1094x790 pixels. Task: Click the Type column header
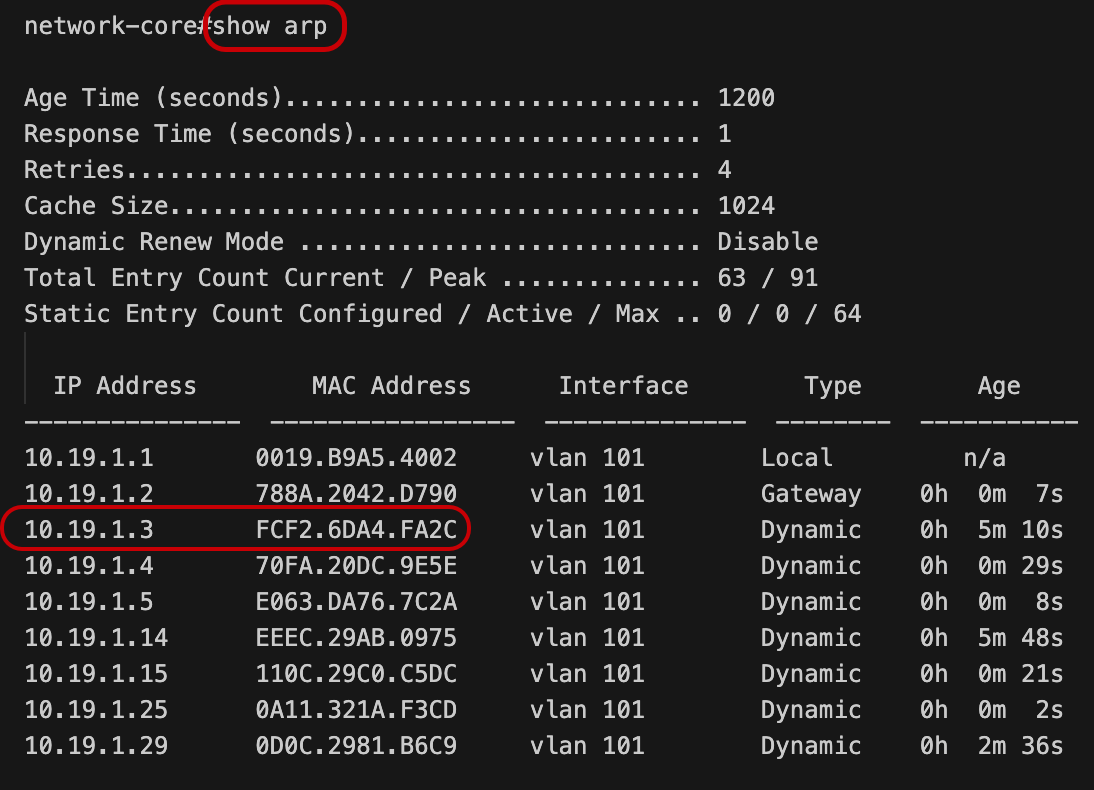tap(832, 387)
